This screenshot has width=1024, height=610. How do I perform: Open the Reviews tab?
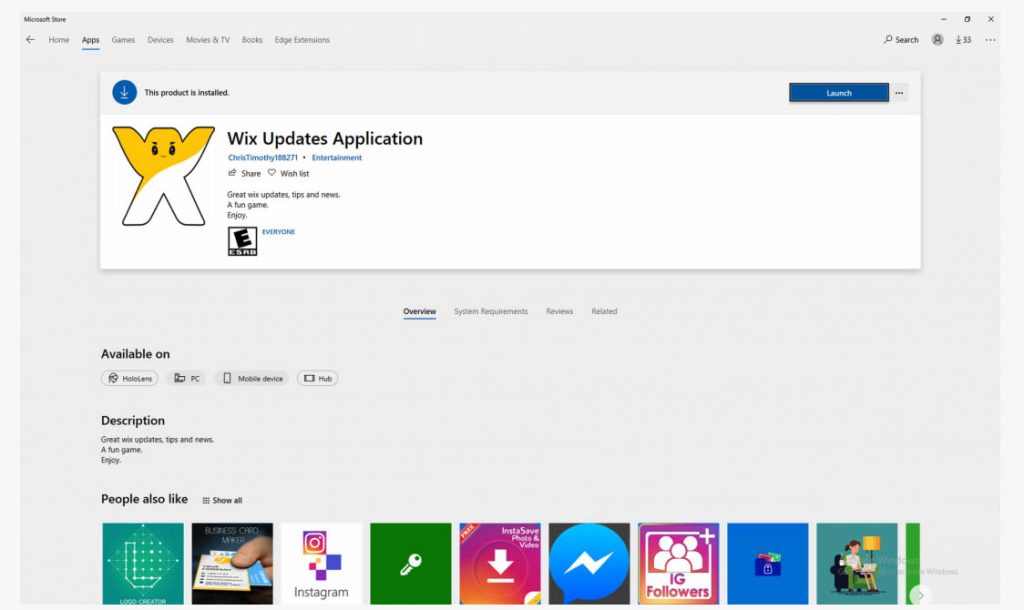point(560,312)
